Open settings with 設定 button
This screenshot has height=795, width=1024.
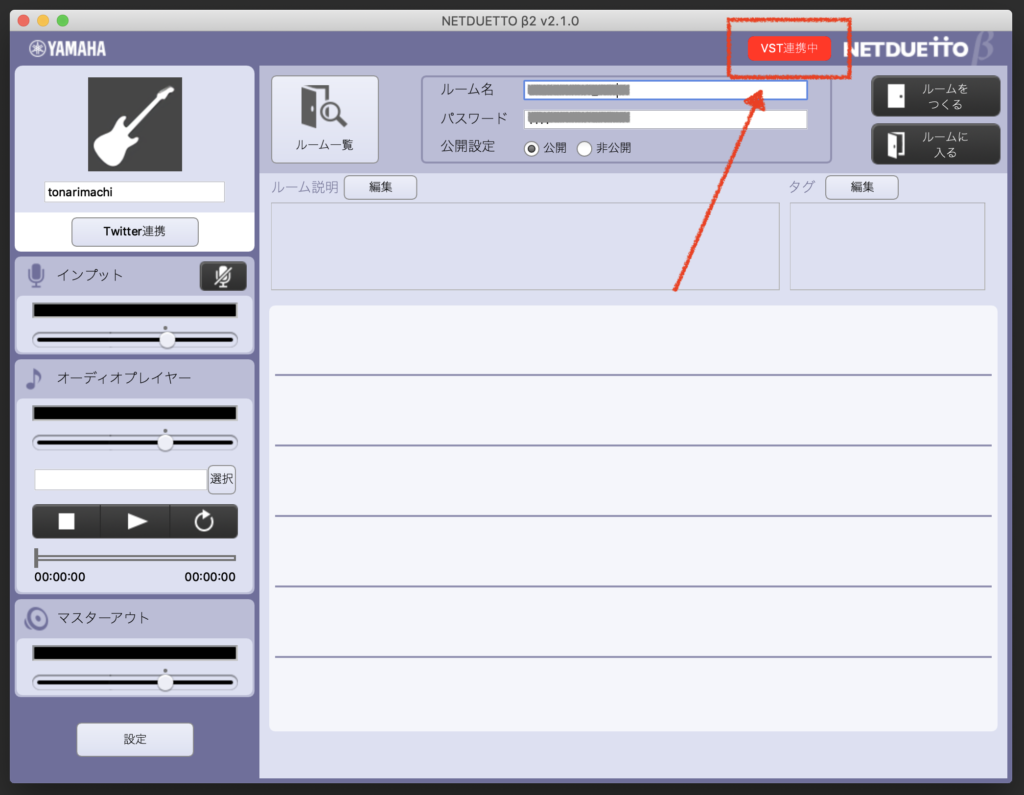pos(135,739)
